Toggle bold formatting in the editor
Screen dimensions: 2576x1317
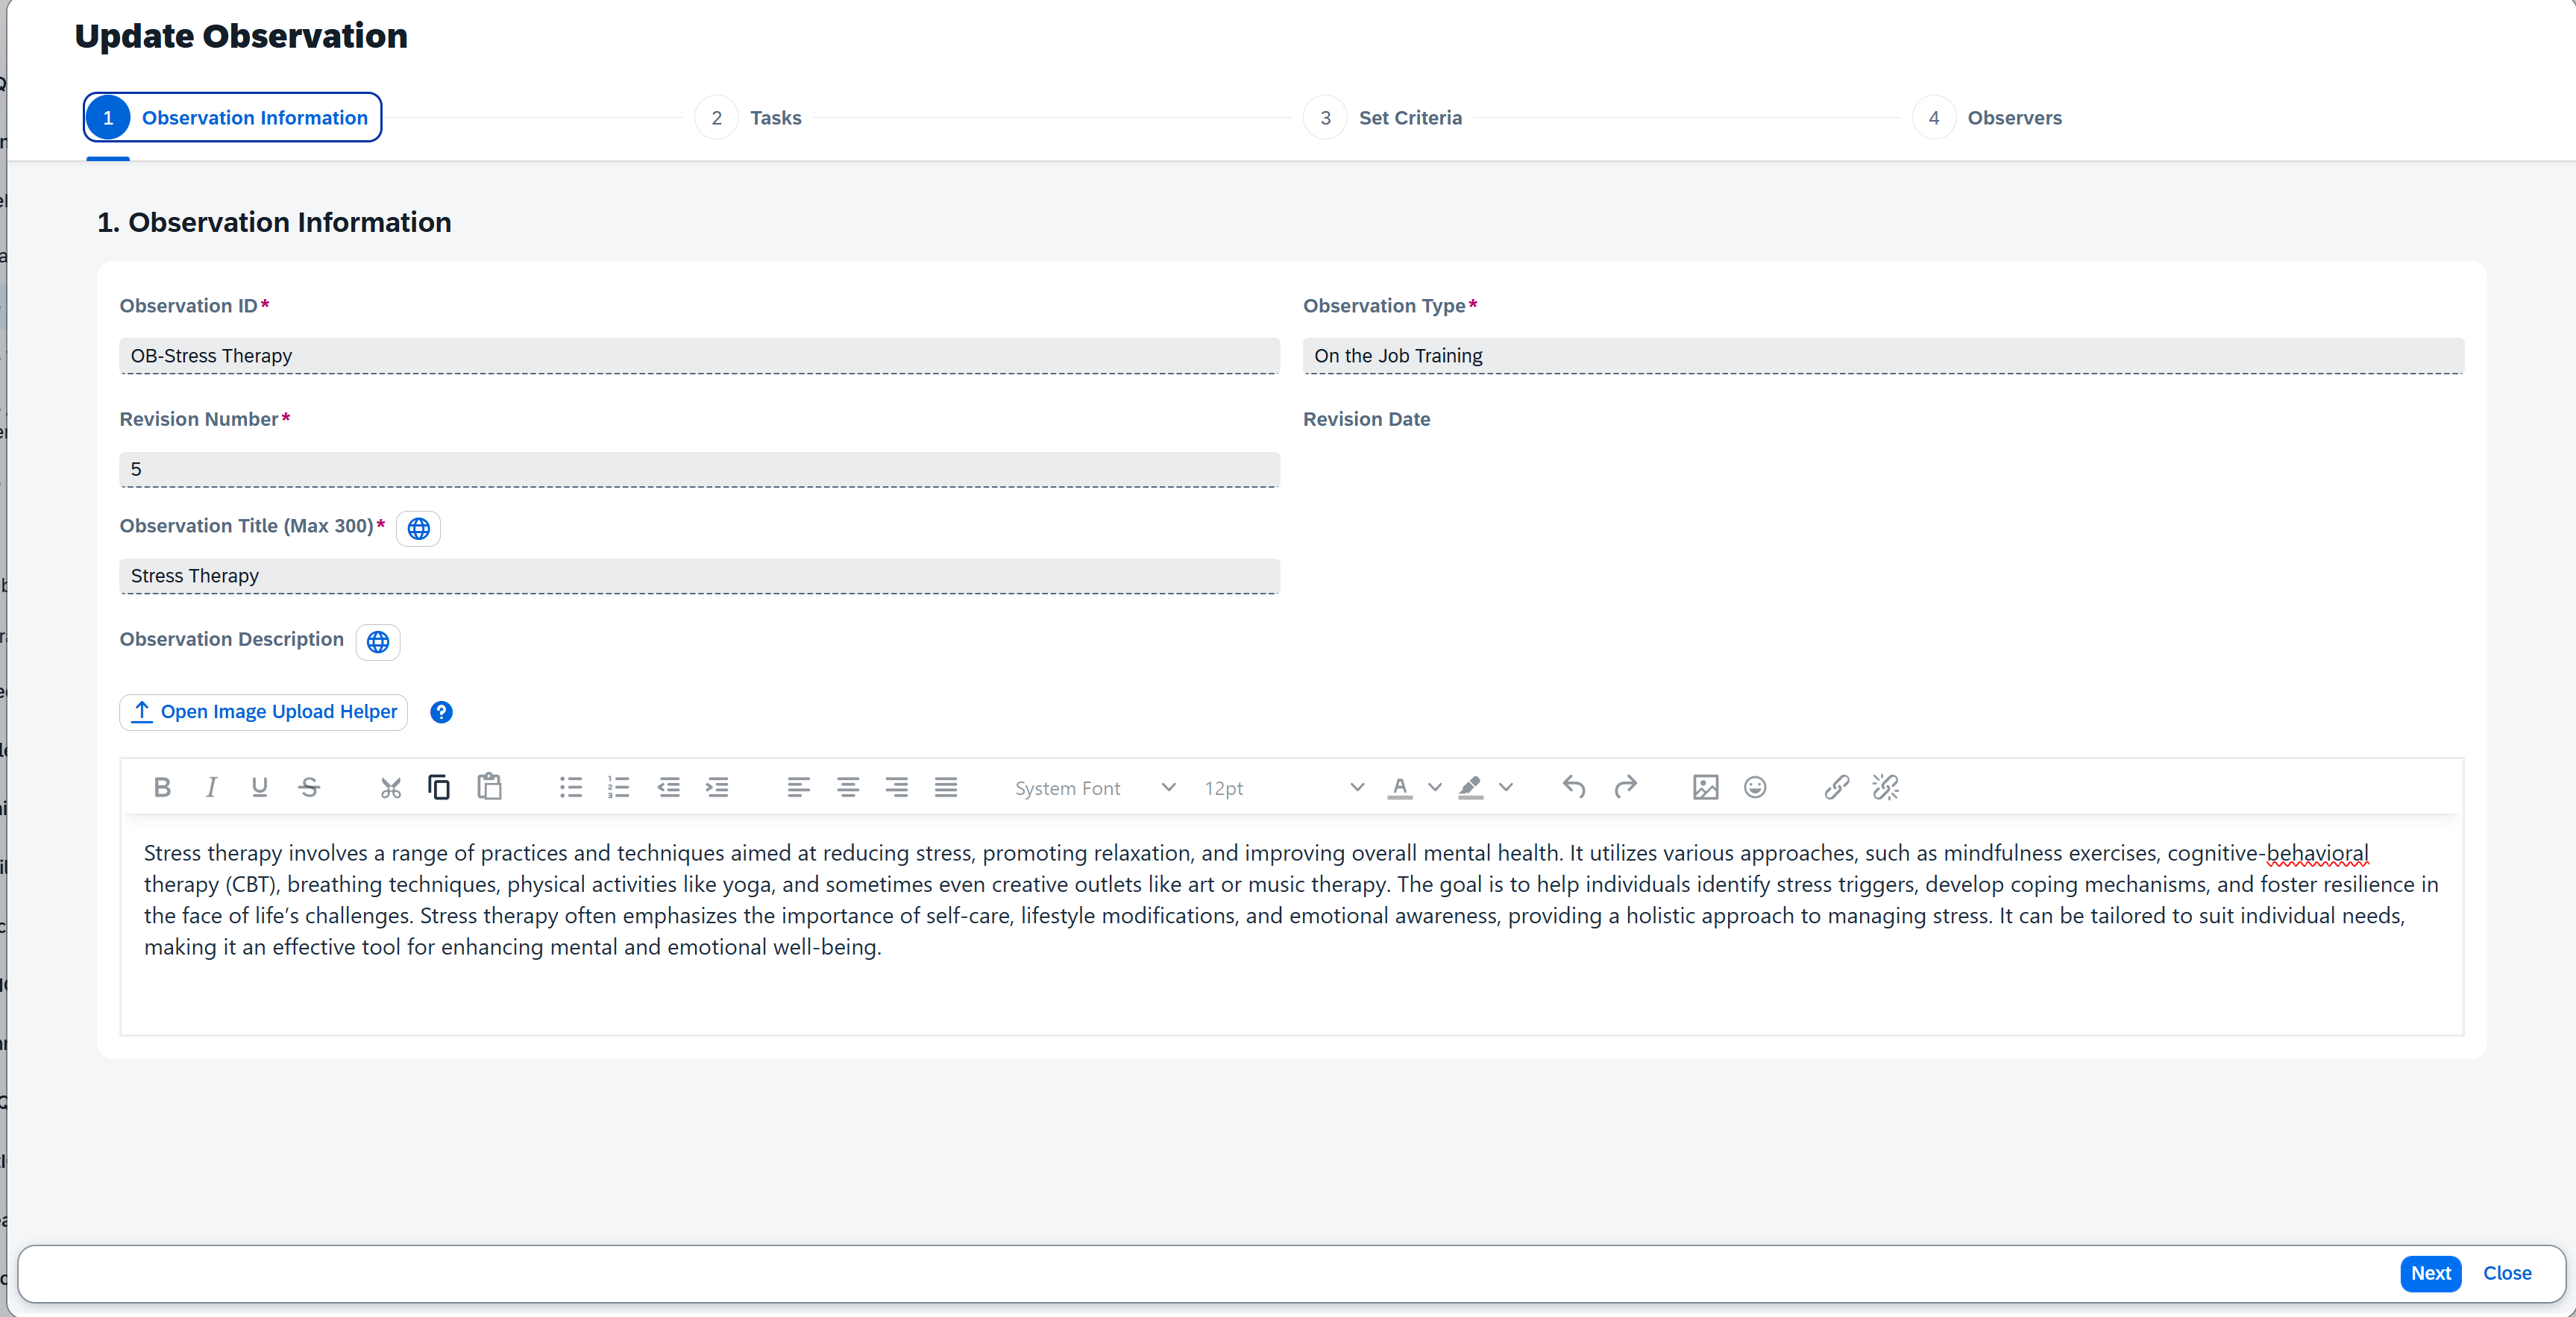point(162,788)
